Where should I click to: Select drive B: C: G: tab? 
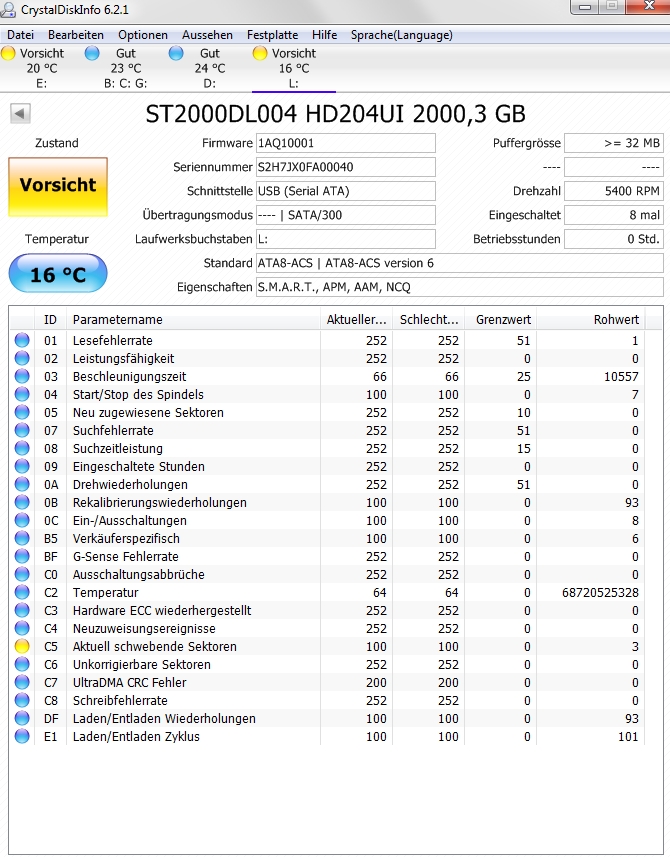point(125,68)
